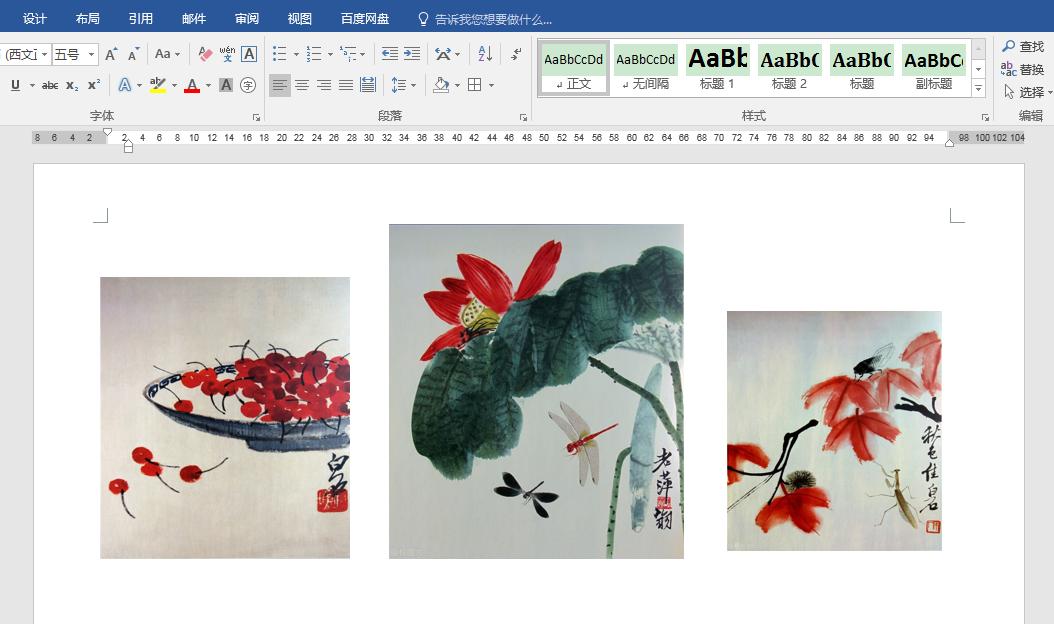The width and height of the screenshot is (1054, 624).
Task: Expand the styles gallery more arrow
Action: coord(978,89)
